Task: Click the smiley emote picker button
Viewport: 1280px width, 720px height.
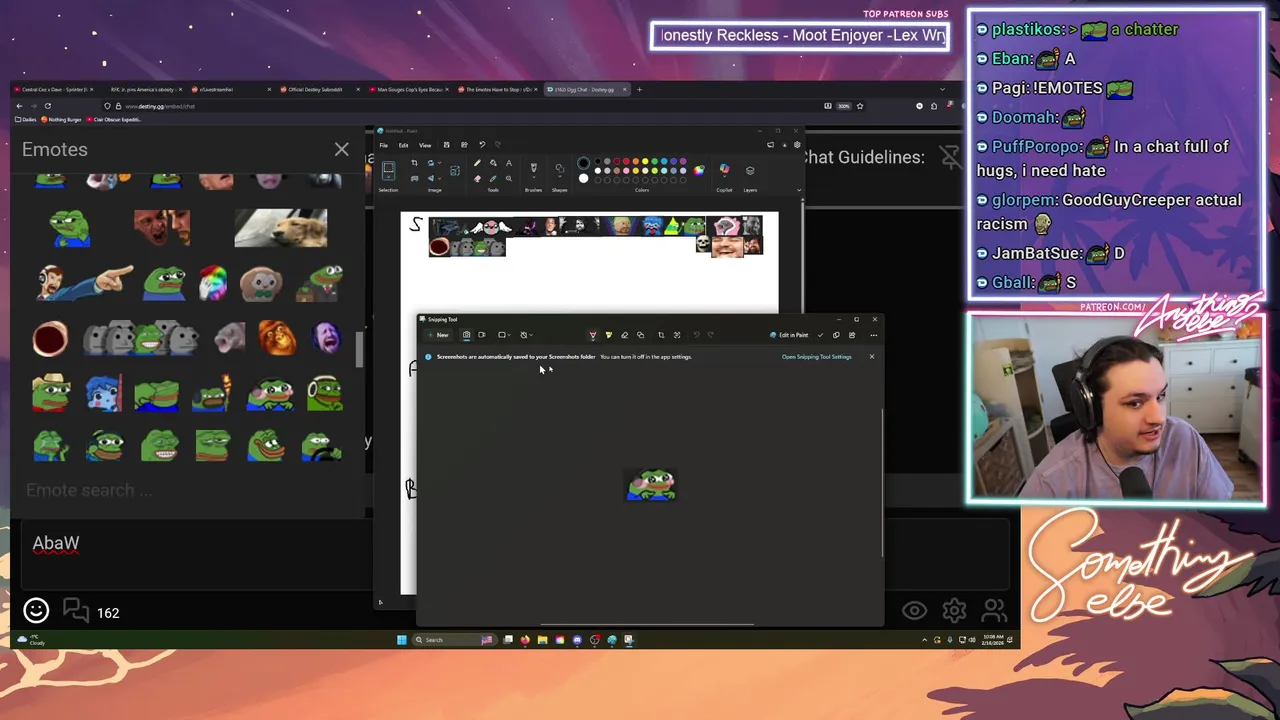Action: pyautogui.click(x=36, y=611)
